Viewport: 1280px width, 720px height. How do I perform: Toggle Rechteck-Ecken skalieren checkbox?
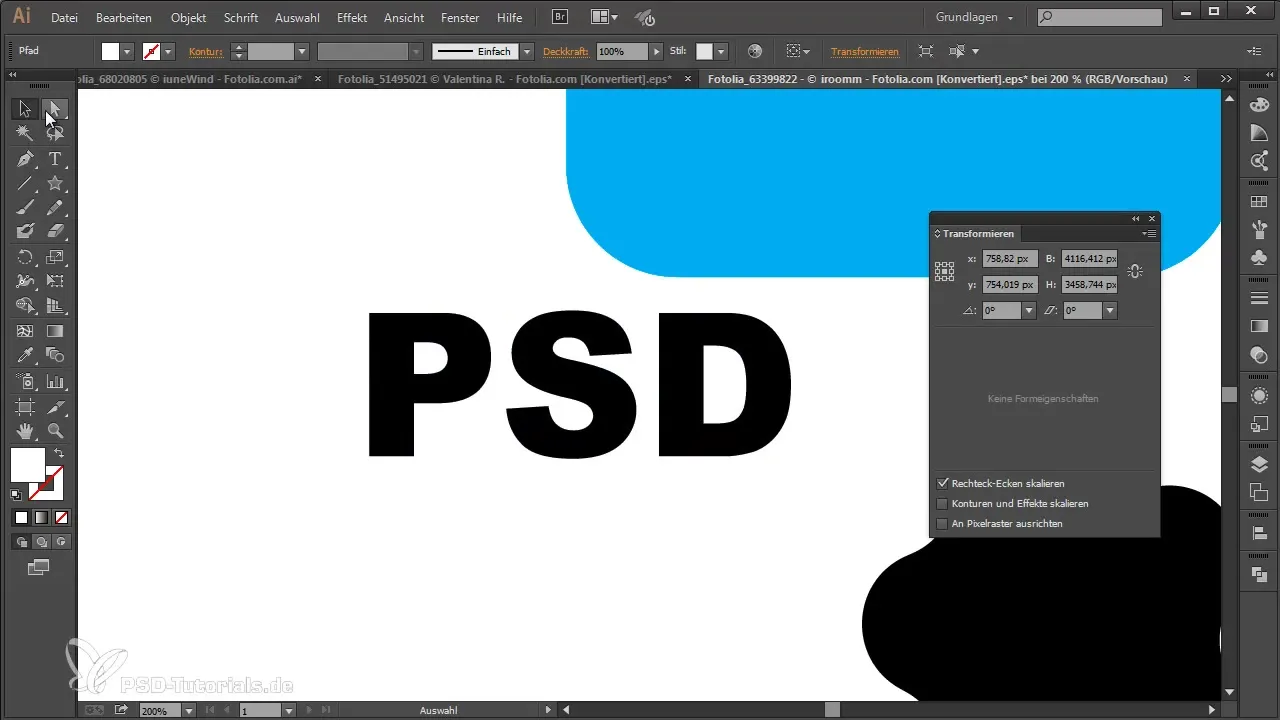coord(942,483)
